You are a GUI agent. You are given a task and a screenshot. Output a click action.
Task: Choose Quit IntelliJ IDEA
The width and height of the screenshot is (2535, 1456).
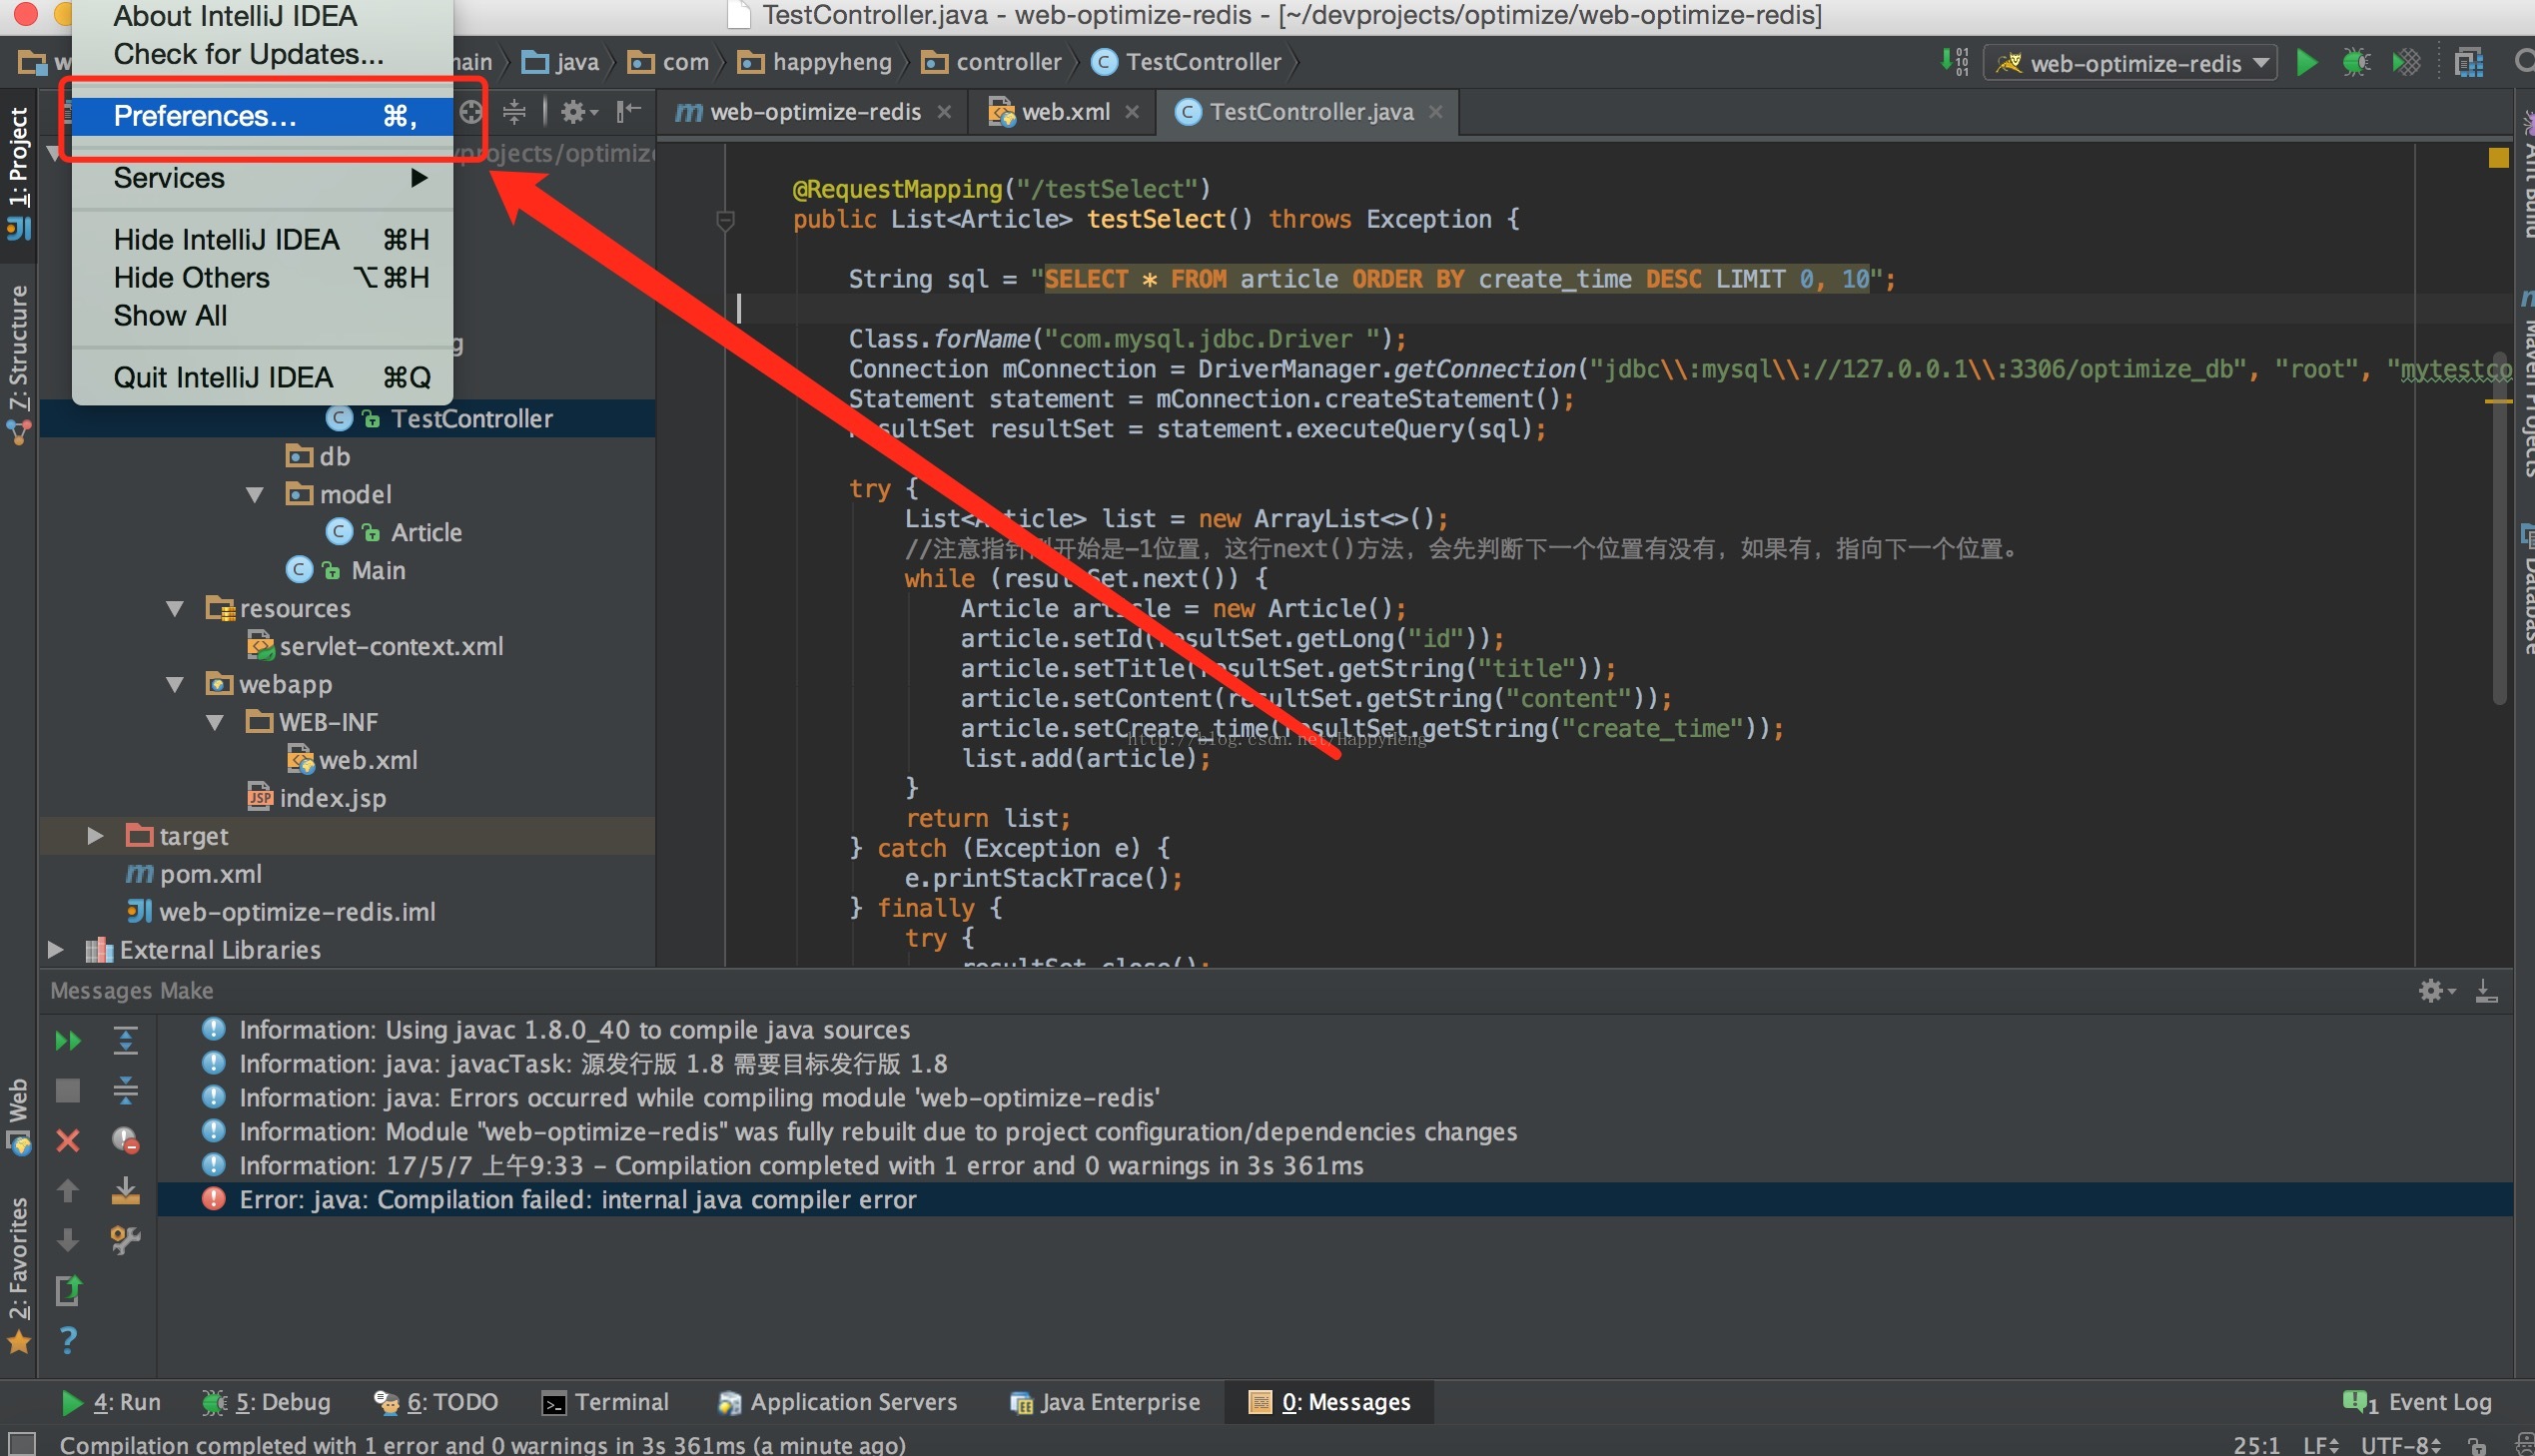click(262, 378)
